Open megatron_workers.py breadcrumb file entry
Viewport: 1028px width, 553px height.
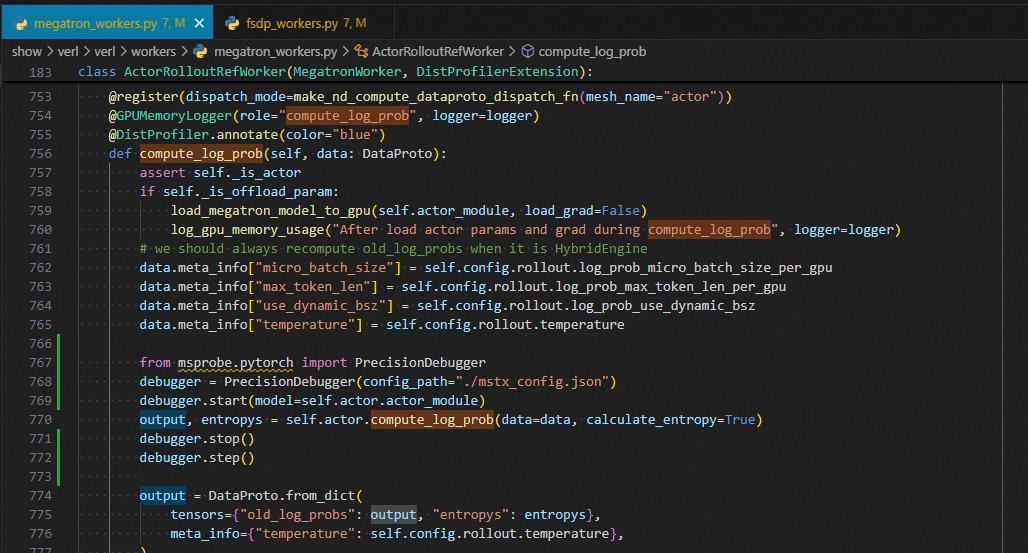(275, 51)
